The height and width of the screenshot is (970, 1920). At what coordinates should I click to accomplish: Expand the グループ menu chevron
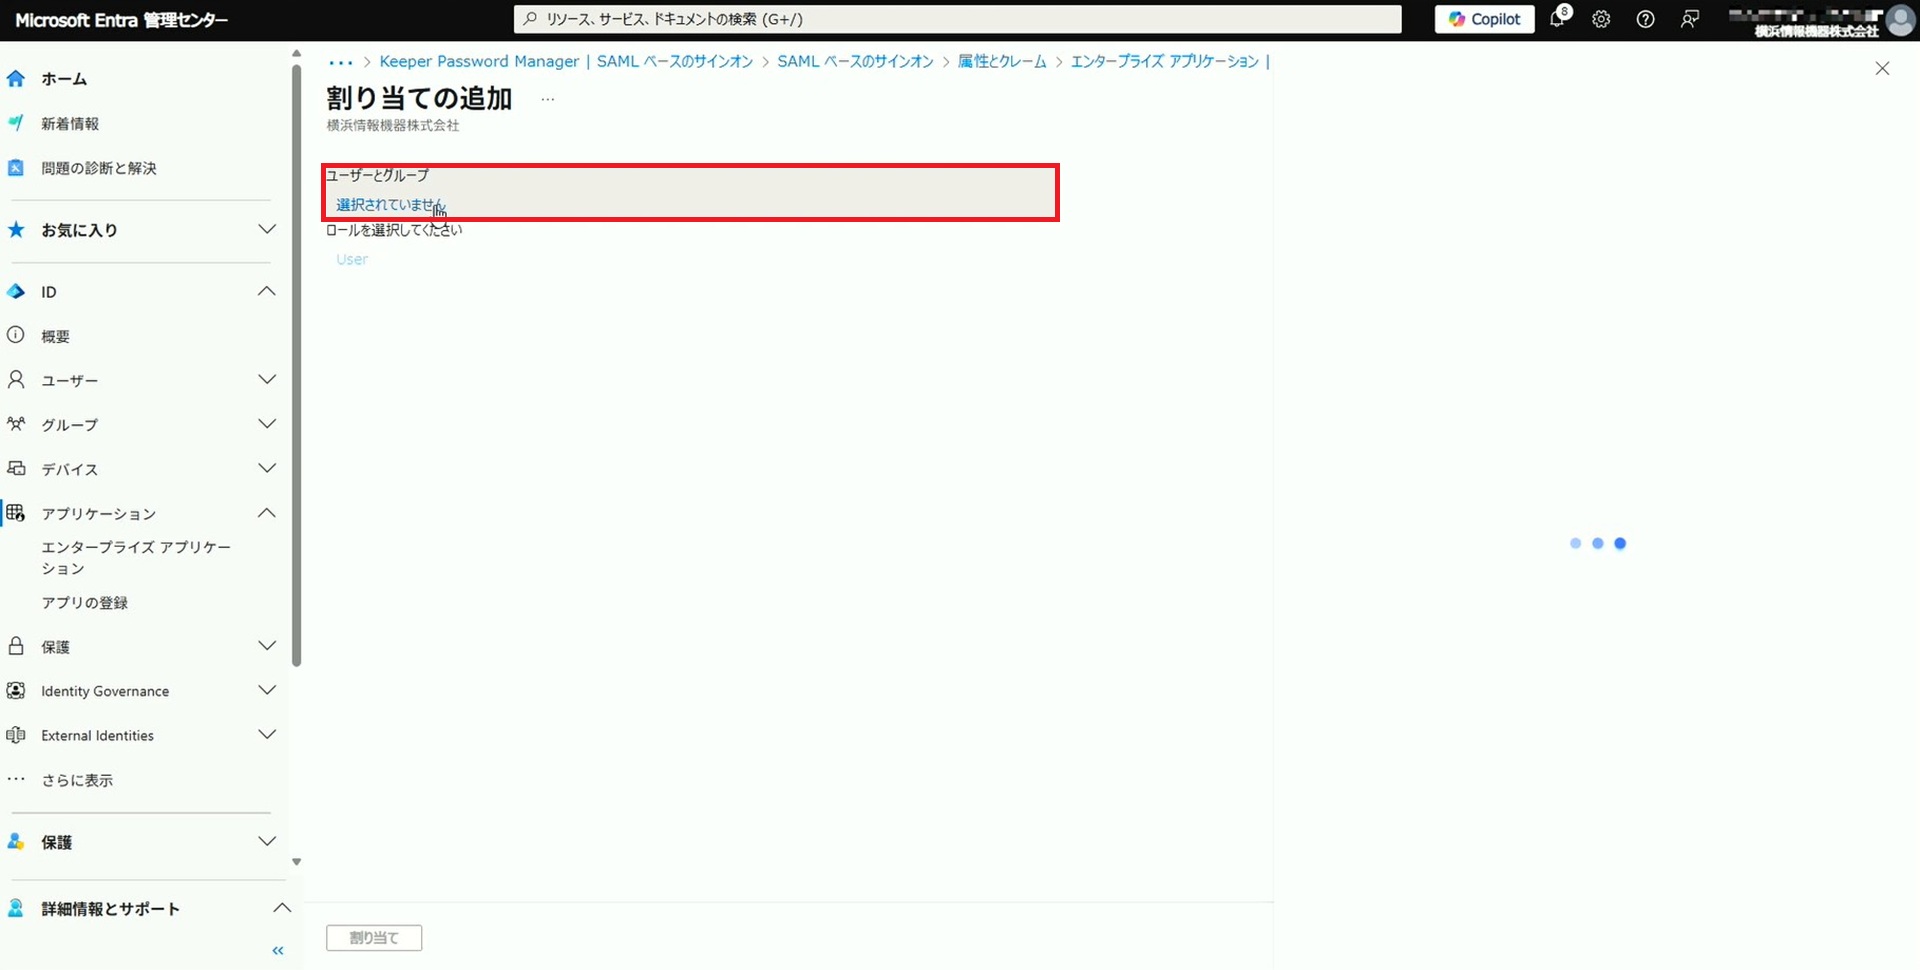[267, 424]
